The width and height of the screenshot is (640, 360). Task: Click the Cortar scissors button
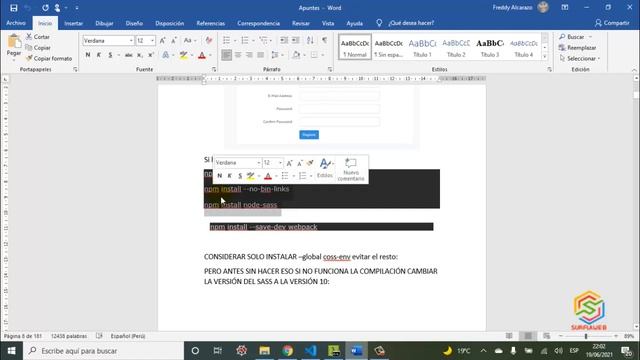click(x=38, y=37)
